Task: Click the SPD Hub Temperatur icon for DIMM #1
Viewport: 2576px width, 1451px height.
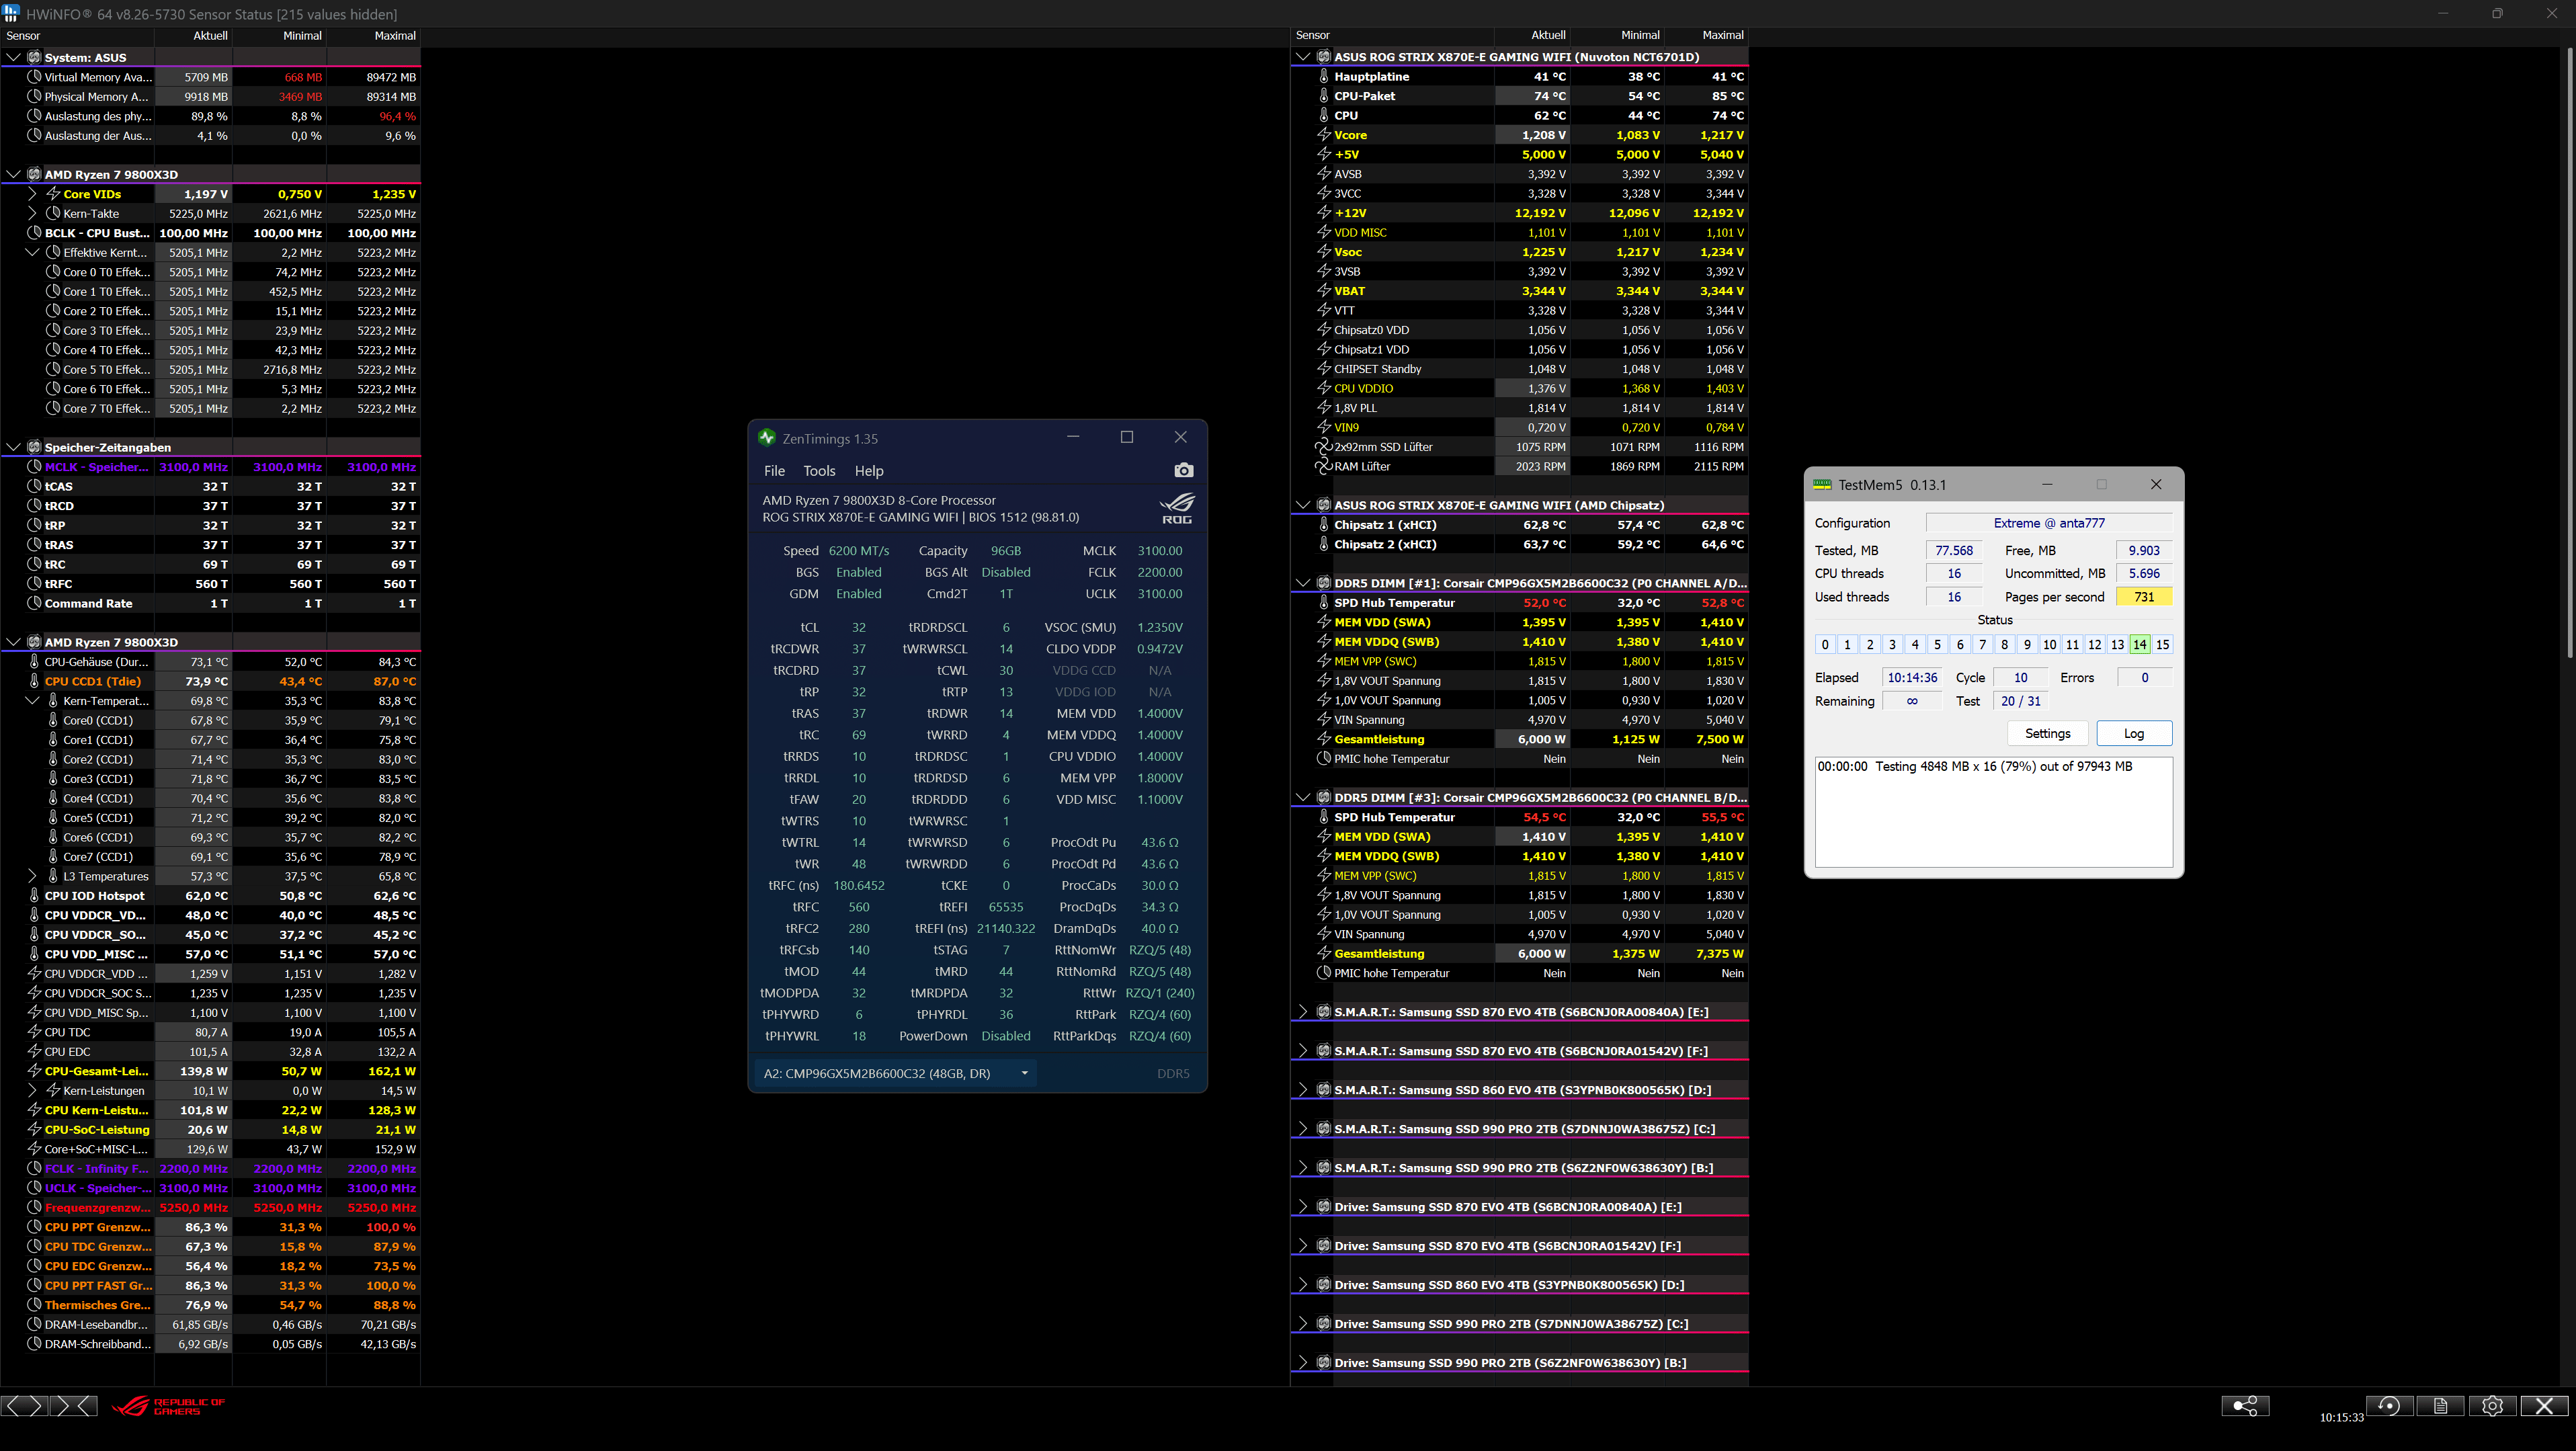Action: (1324, 603)
